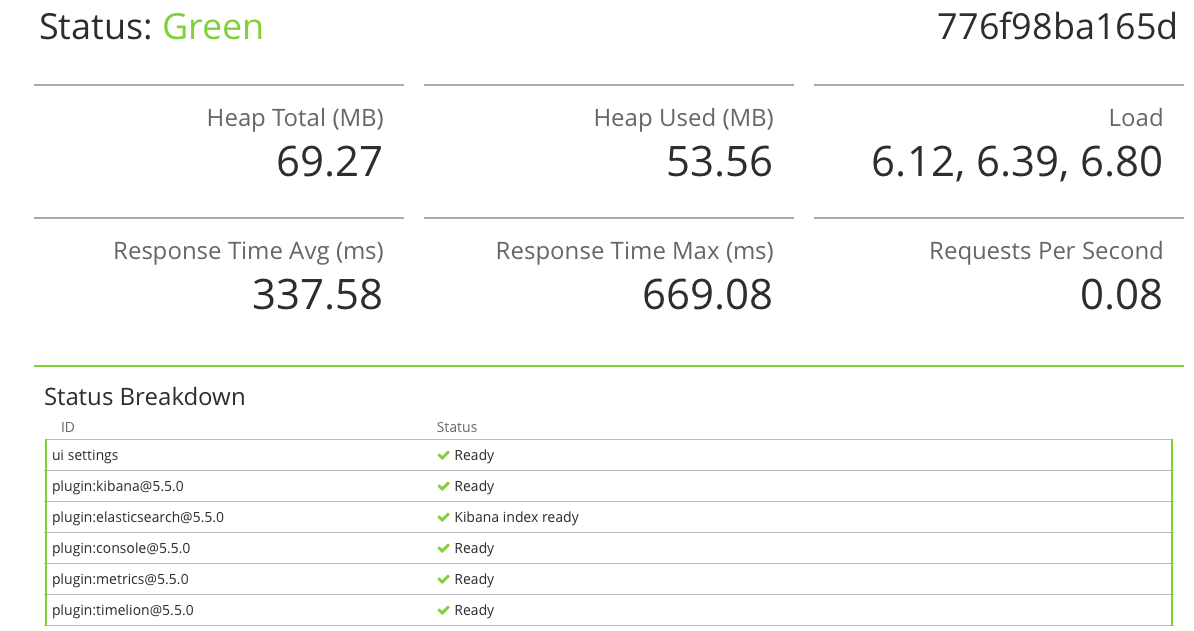Click the Load values 6.12, 6.39, 6.80

pos(1017,161)
